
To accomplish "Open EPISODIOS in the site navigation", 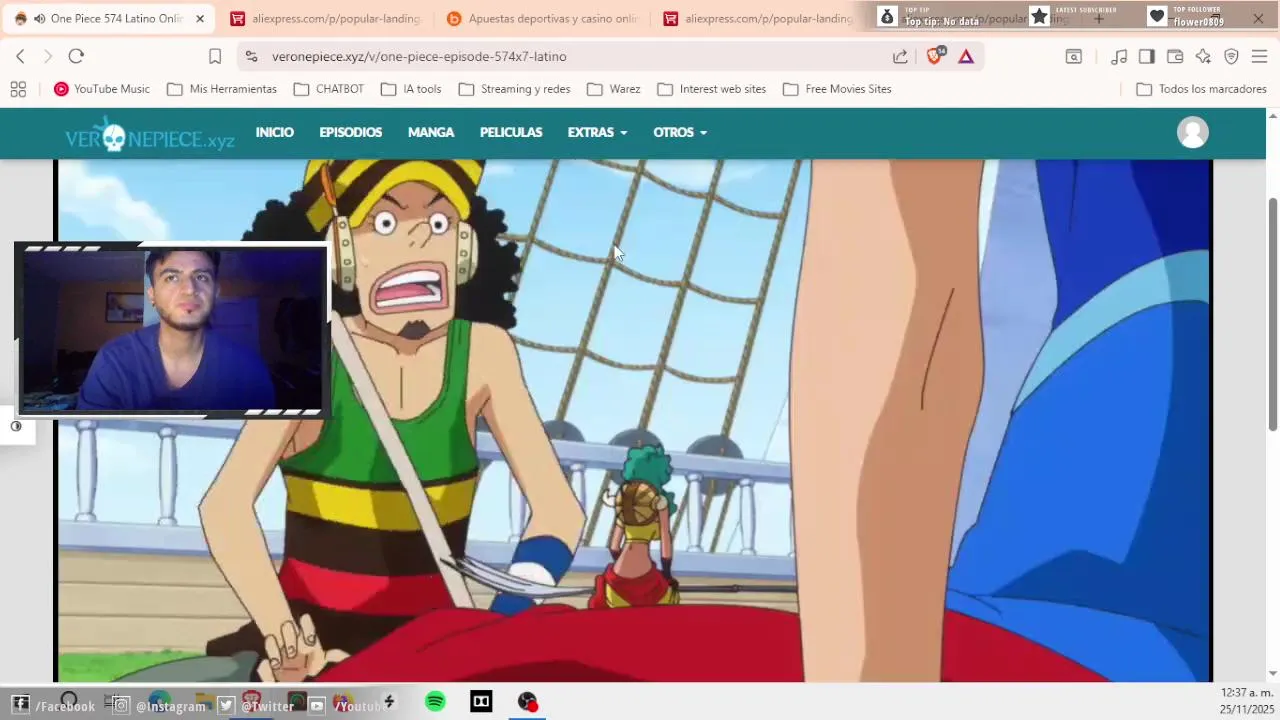I will 350,132.
